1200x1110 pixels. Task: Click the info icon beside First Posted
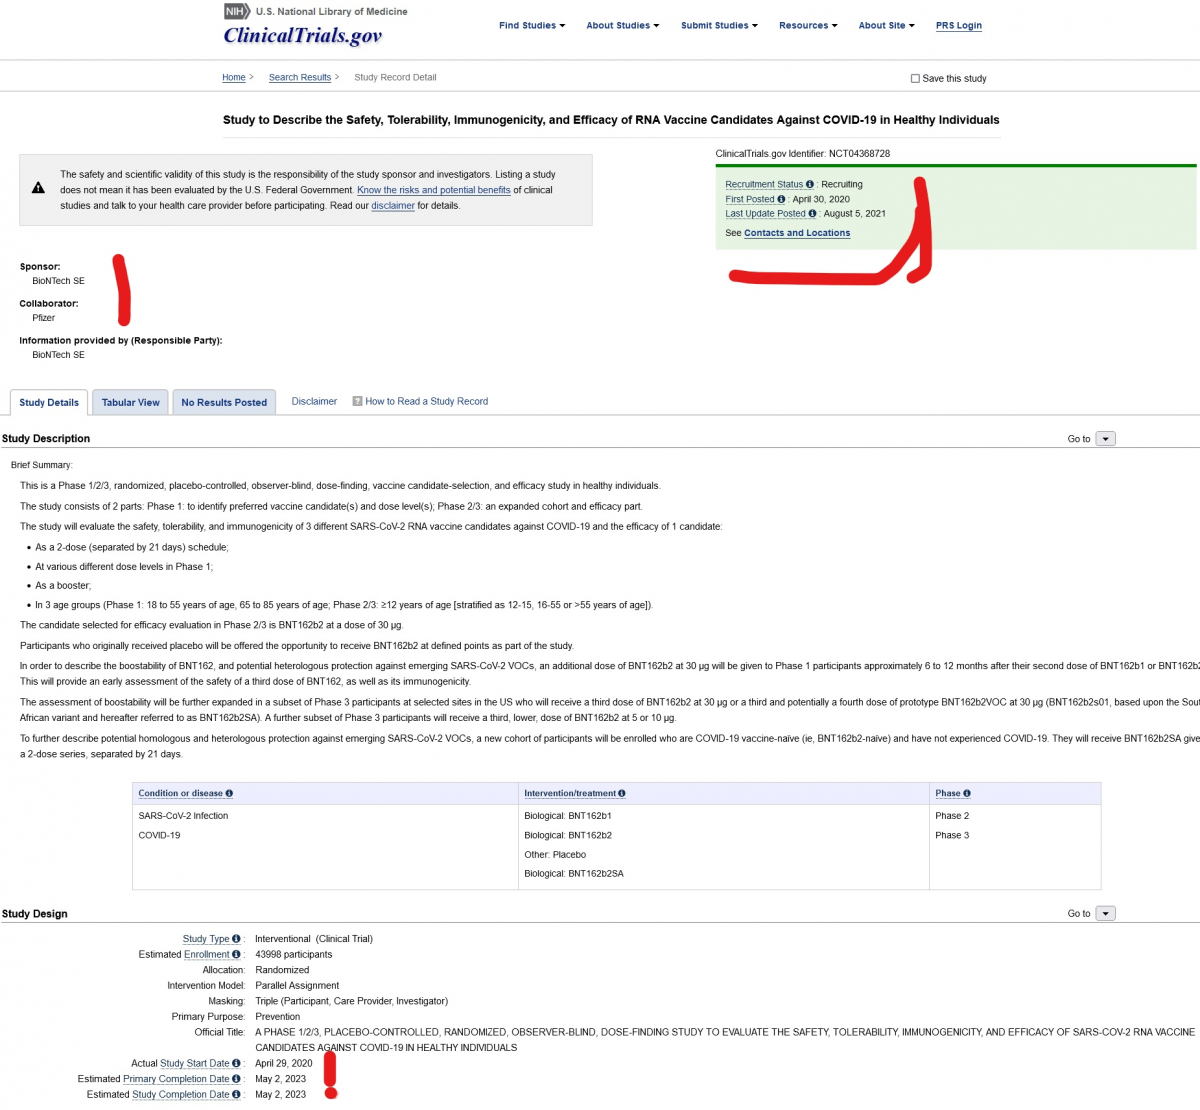click(x=781, y=199)
